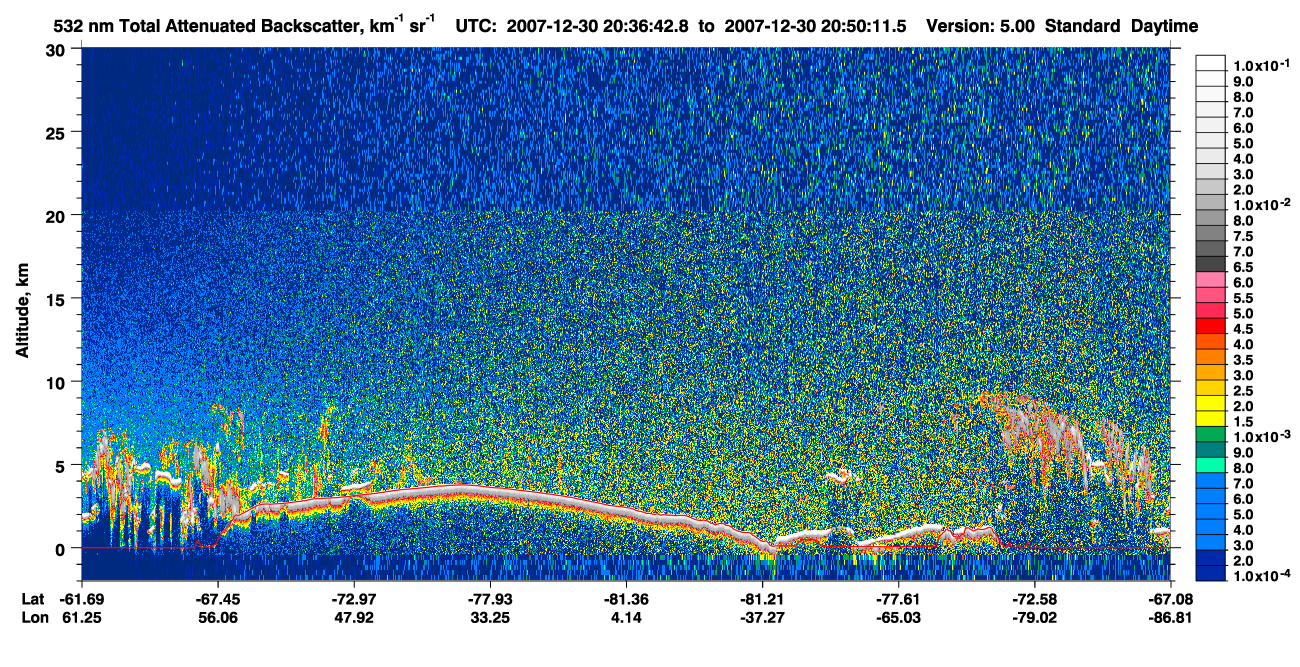Select longitude value '61.25'
Image resolution: width=1300 pixels, height=667 pixels.
click(82, 618)
